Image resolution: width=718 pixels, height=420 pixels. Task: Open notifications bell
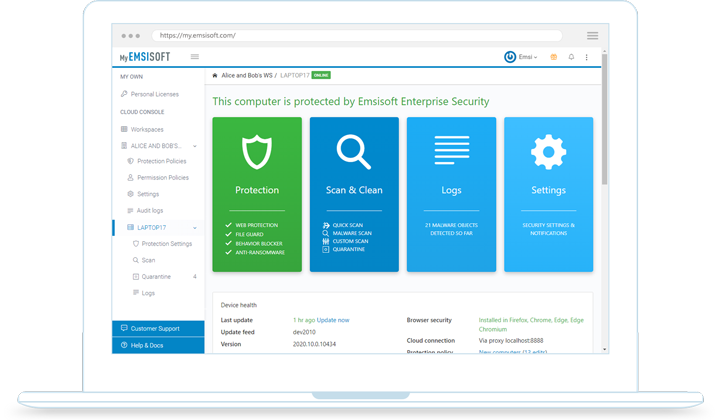[x=571, y=57]
